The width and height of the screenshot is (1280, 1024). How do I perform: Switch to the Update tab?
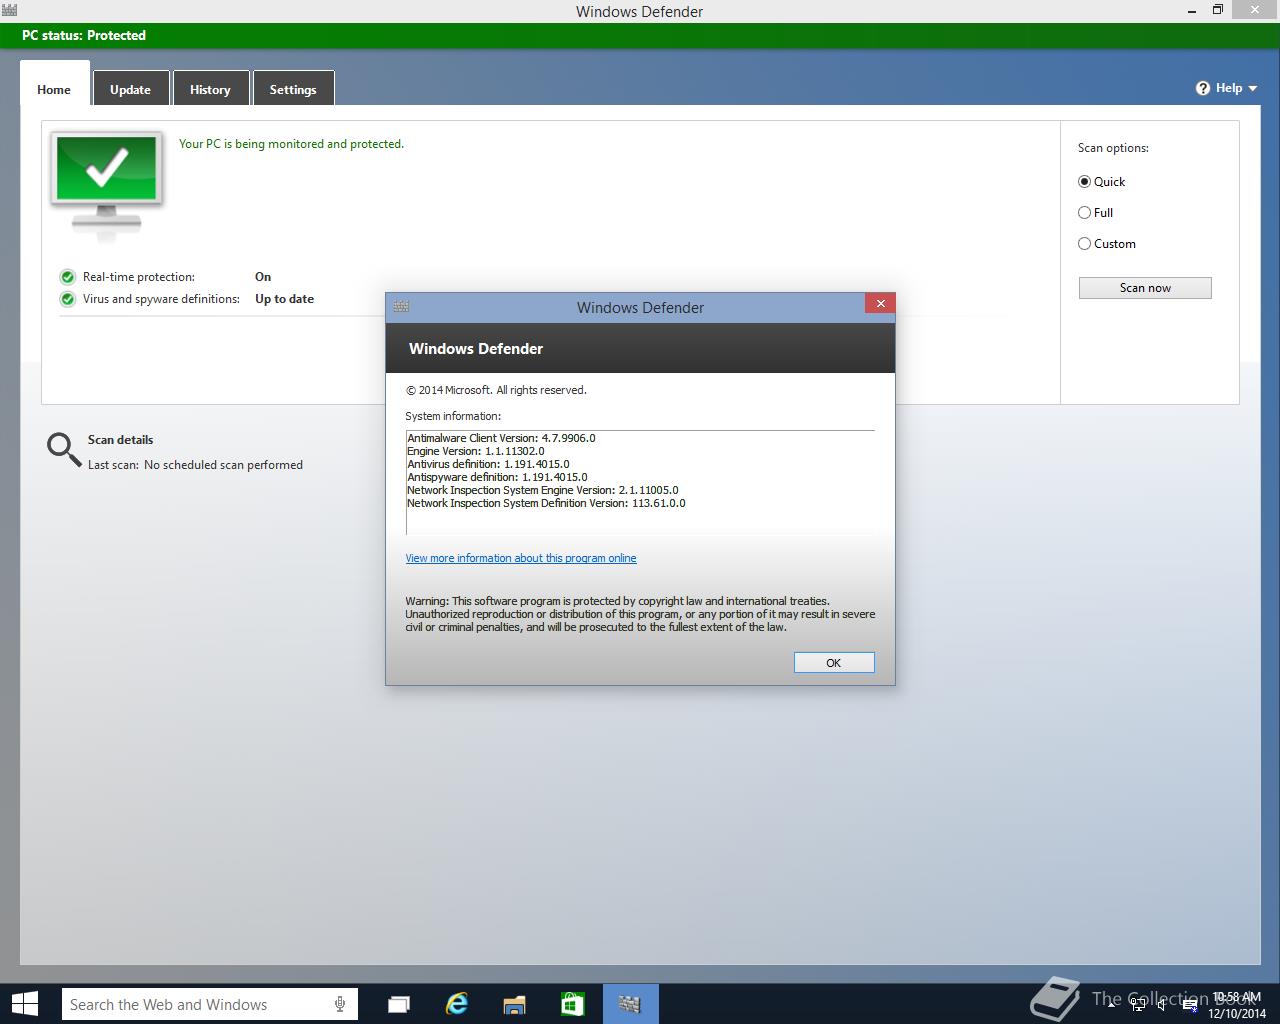pos(130,89)
